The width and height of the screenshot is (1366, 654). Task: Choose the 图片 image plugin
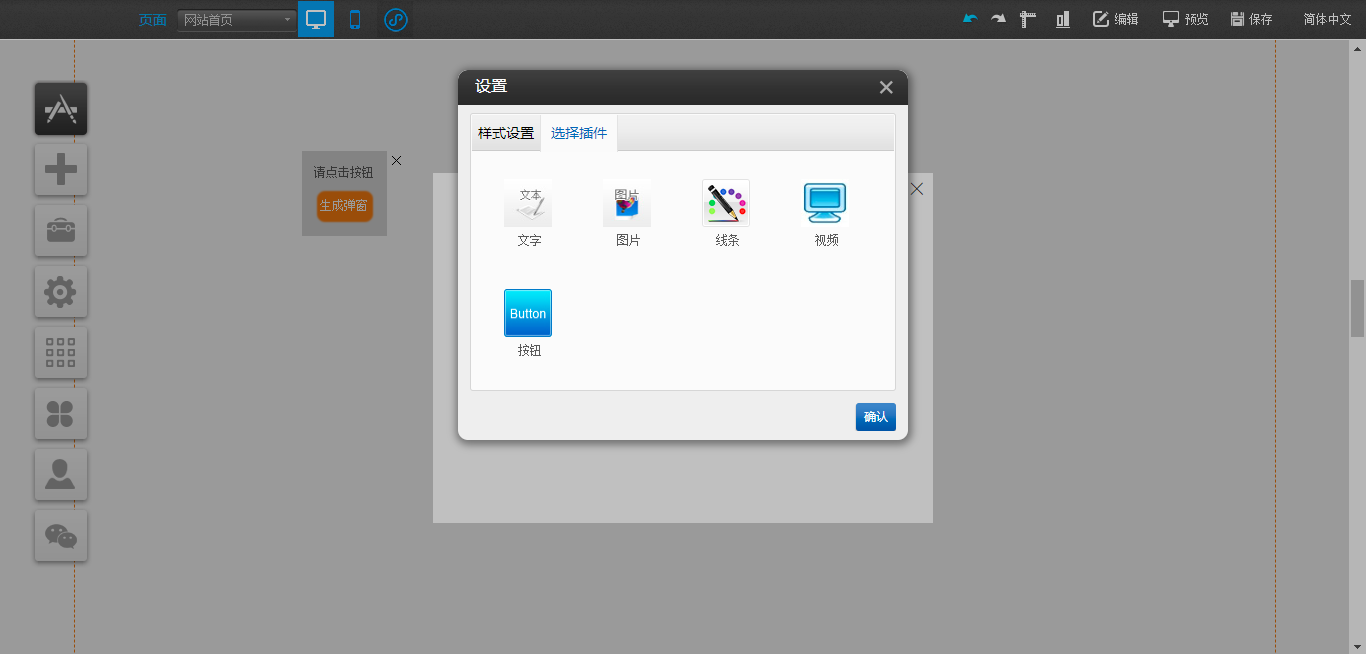[x=627, y=204]
